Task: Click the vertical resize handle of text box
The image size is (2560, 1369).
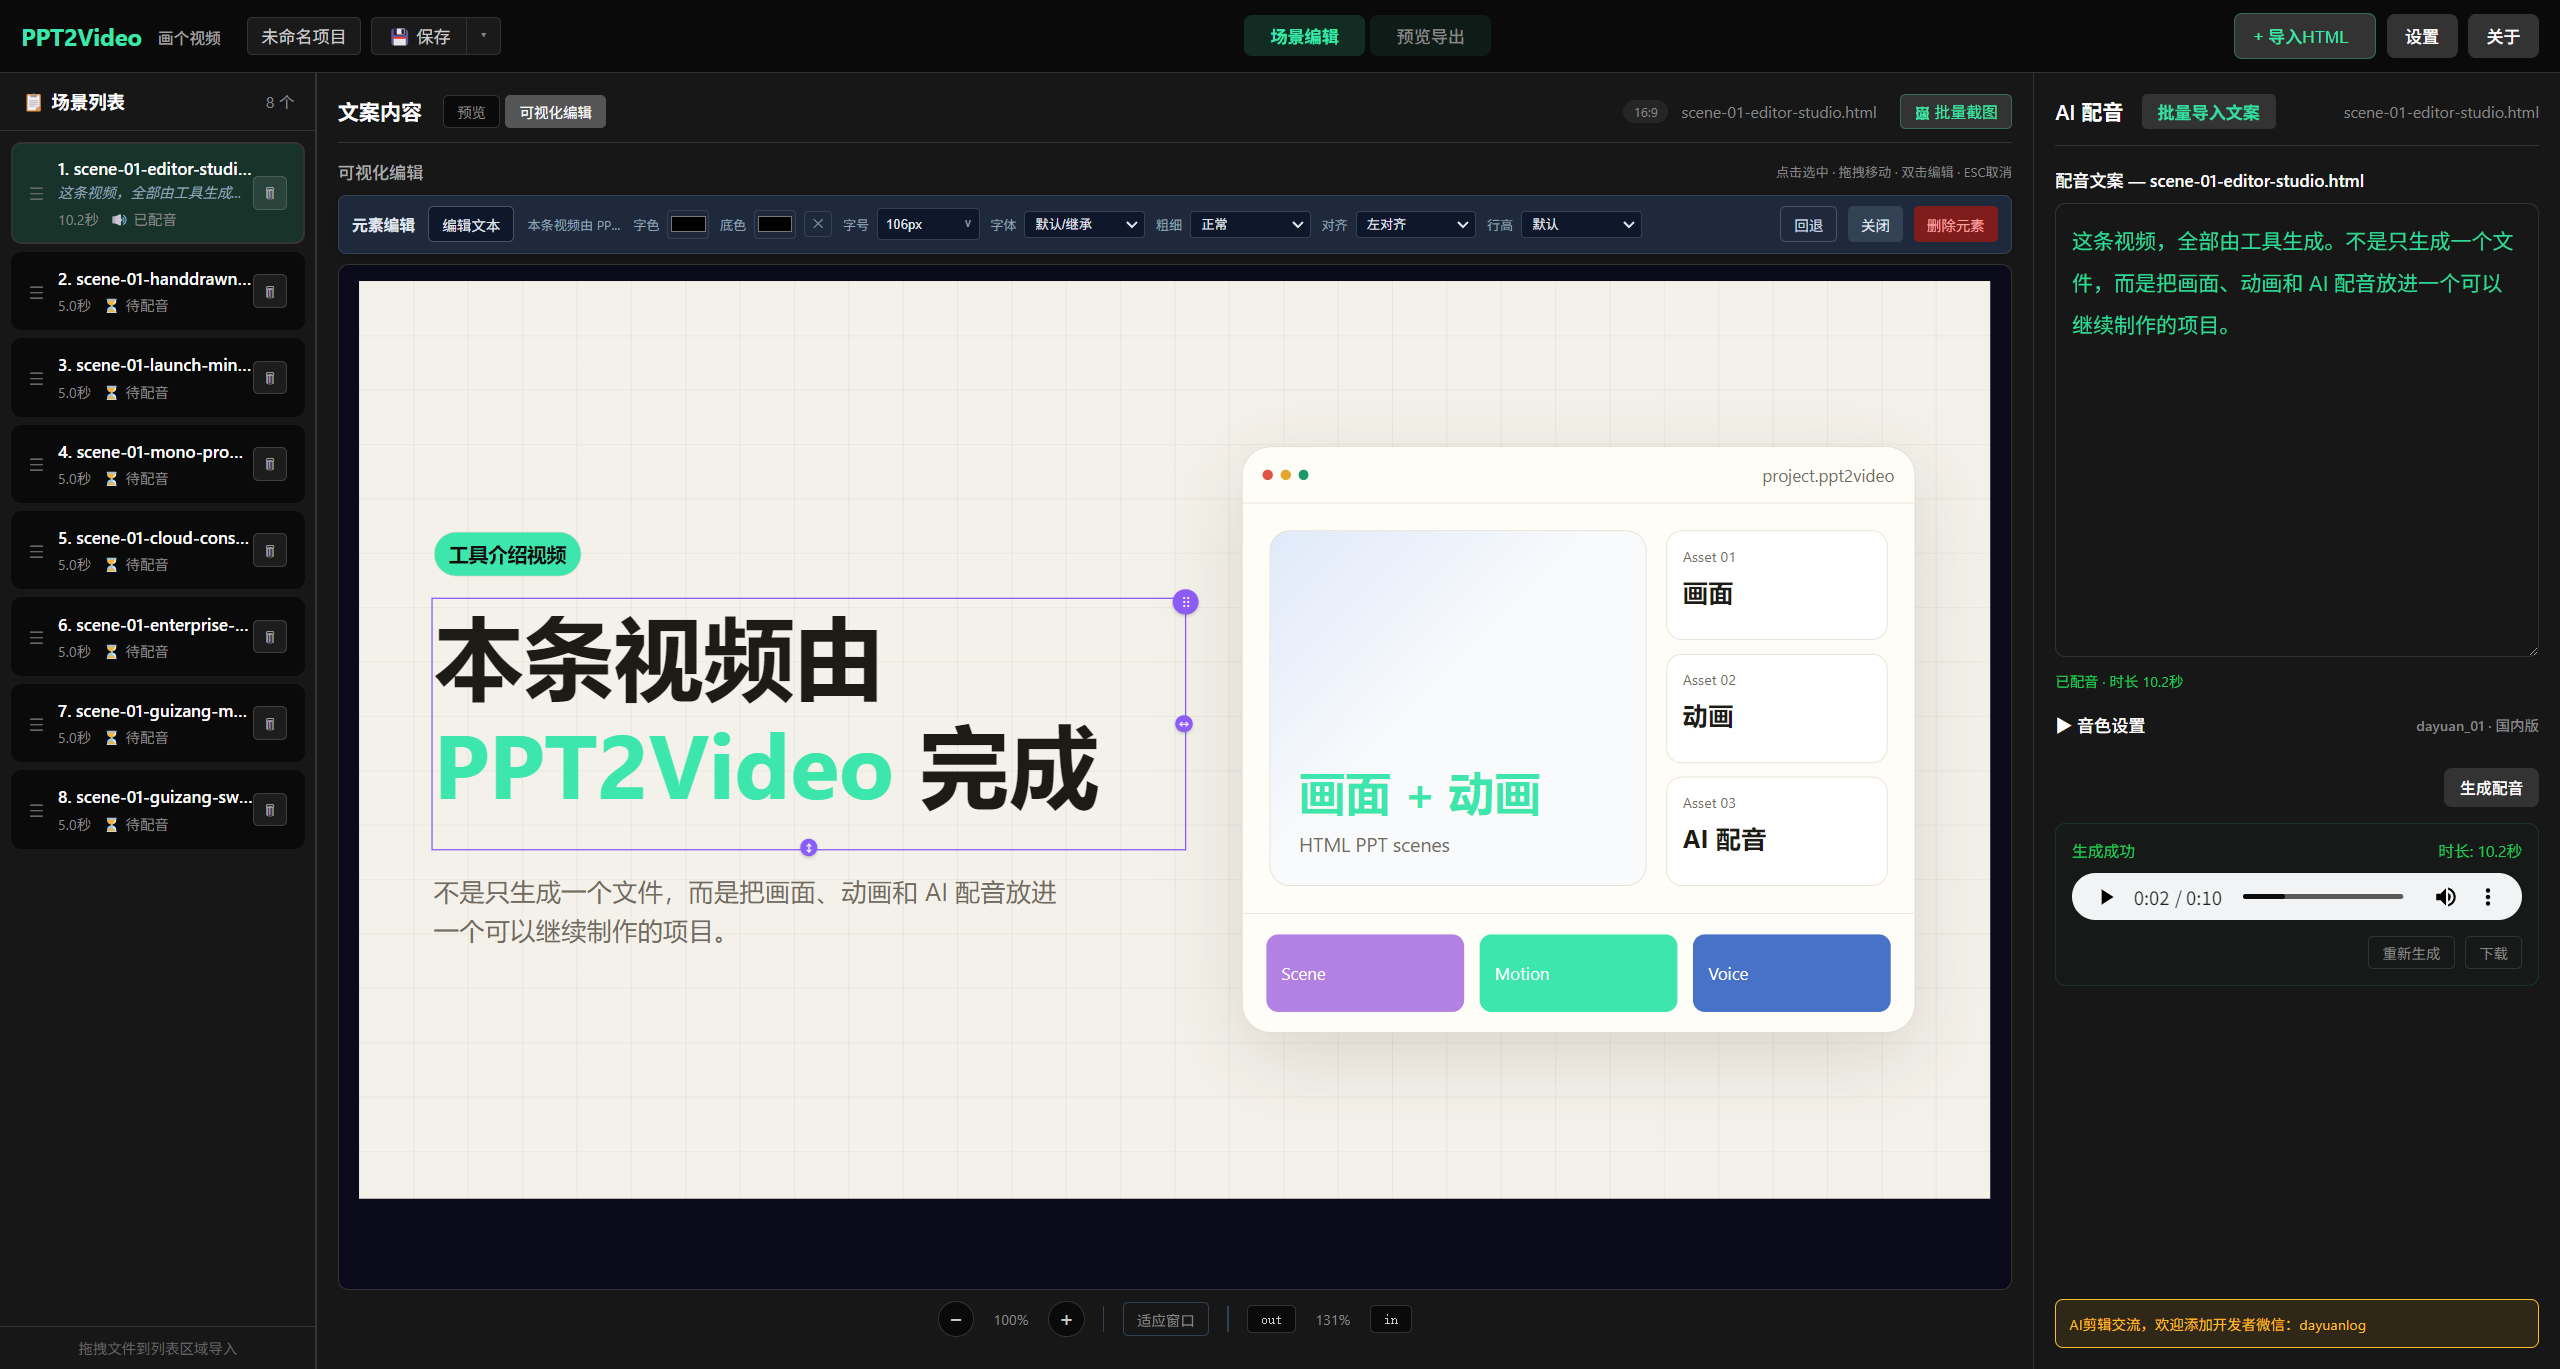Action: click(x=809, y=848)
